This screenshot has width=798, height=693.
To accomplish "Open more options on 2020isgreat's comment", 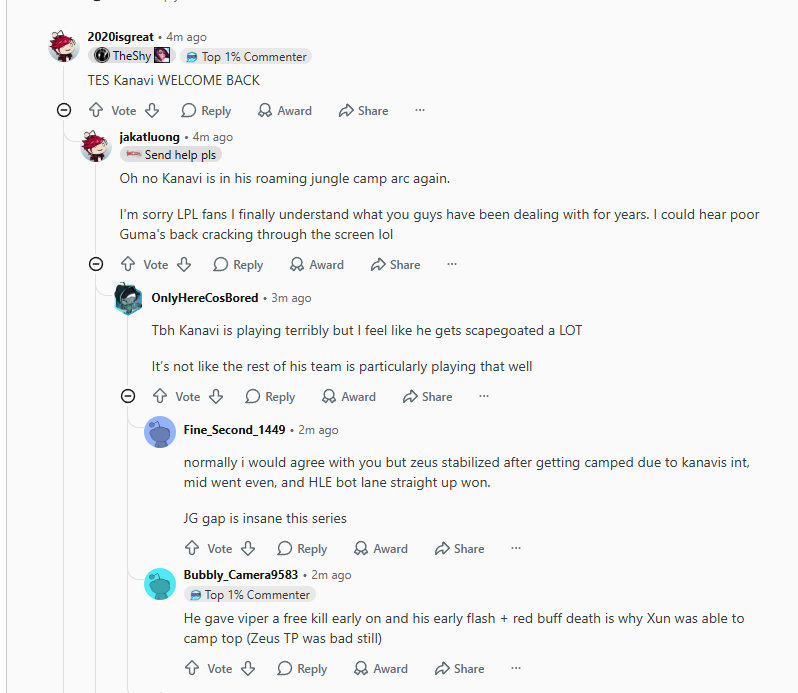I will tap(420, 110).
